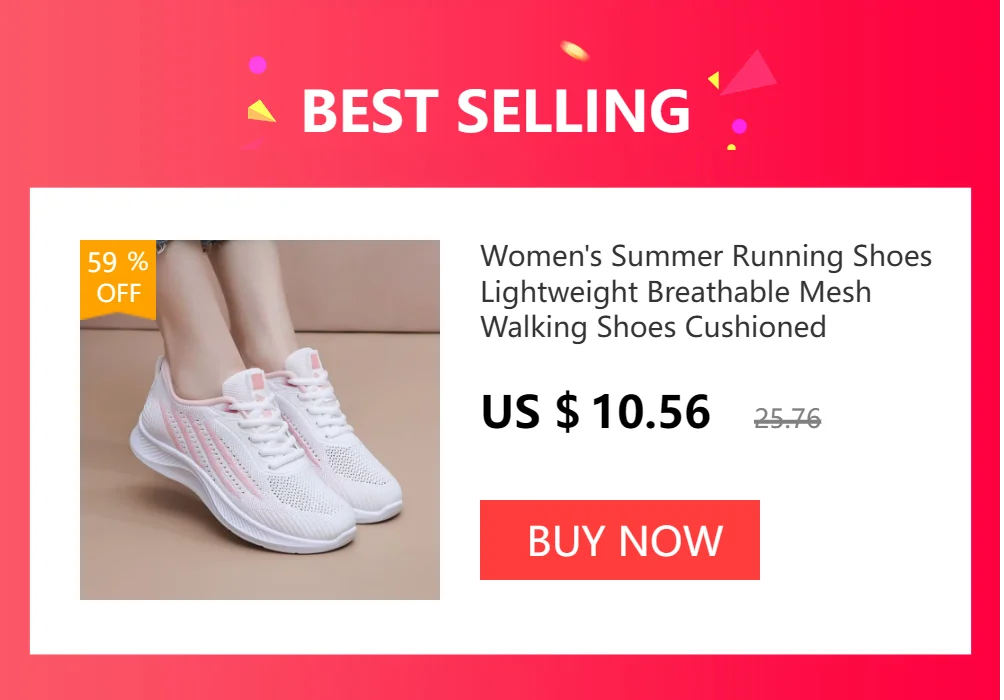Click the crossed-out 25.76 original price
Image resolution: width=1004 pixels, height=700 pixels.
point(787,419)
